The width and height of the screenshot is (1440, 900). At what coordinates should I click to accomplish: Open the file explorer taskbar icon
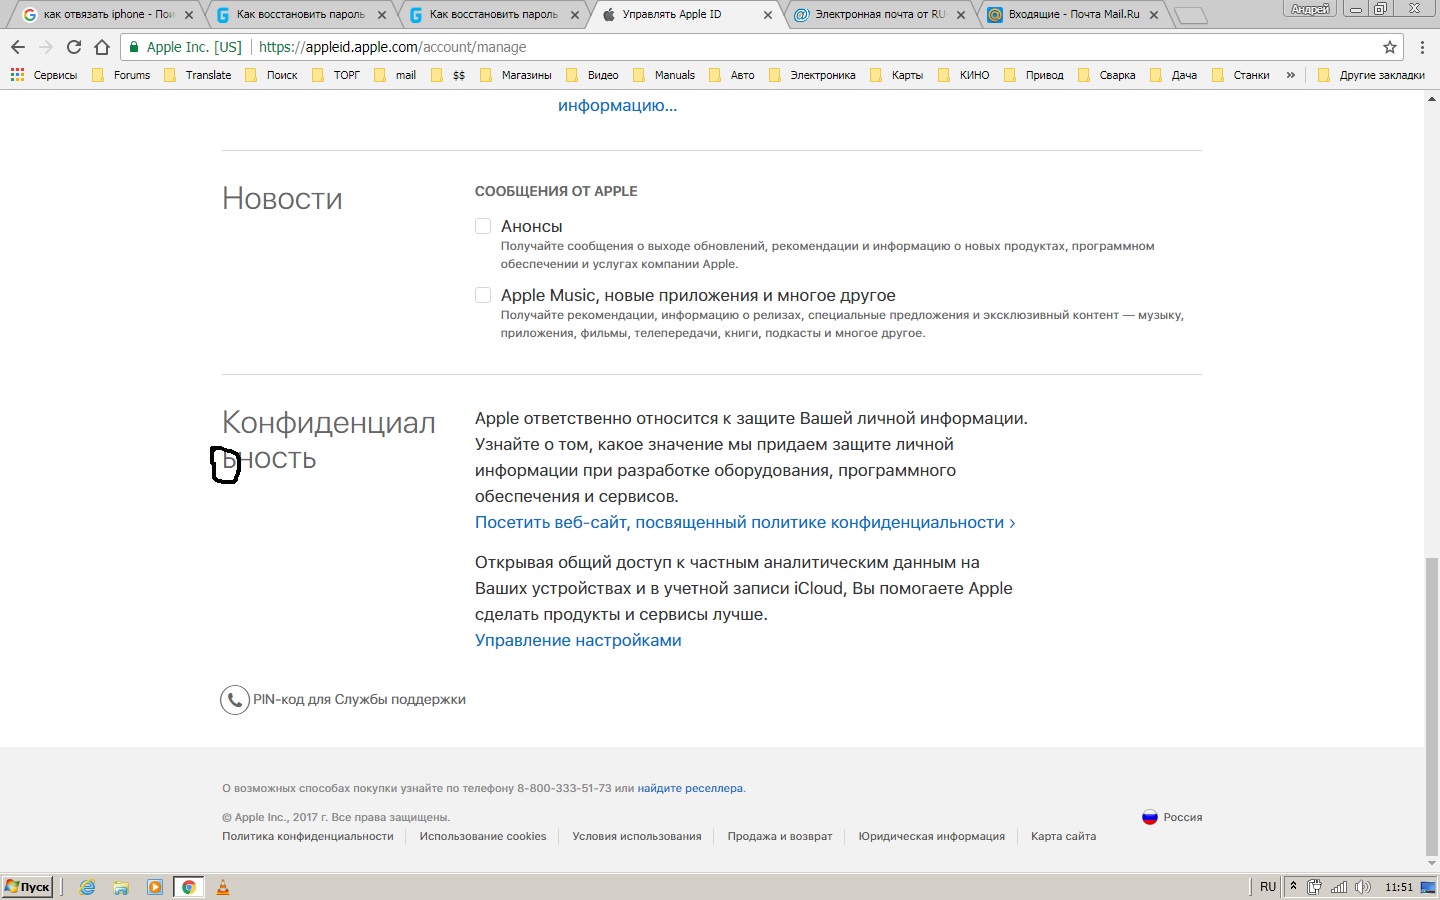pyautogui.click(x=121, y=887)
